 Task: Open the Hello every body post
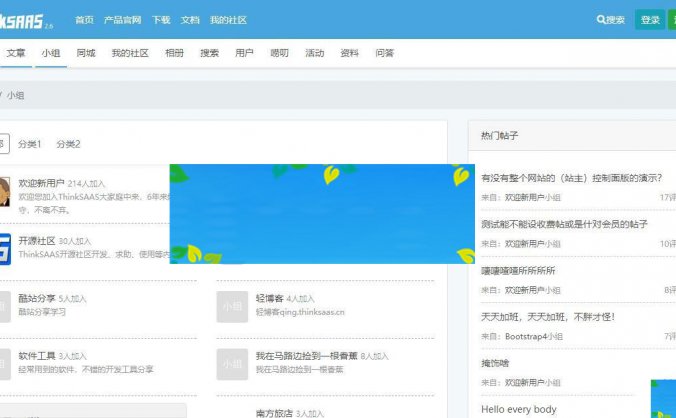point(519,409)
